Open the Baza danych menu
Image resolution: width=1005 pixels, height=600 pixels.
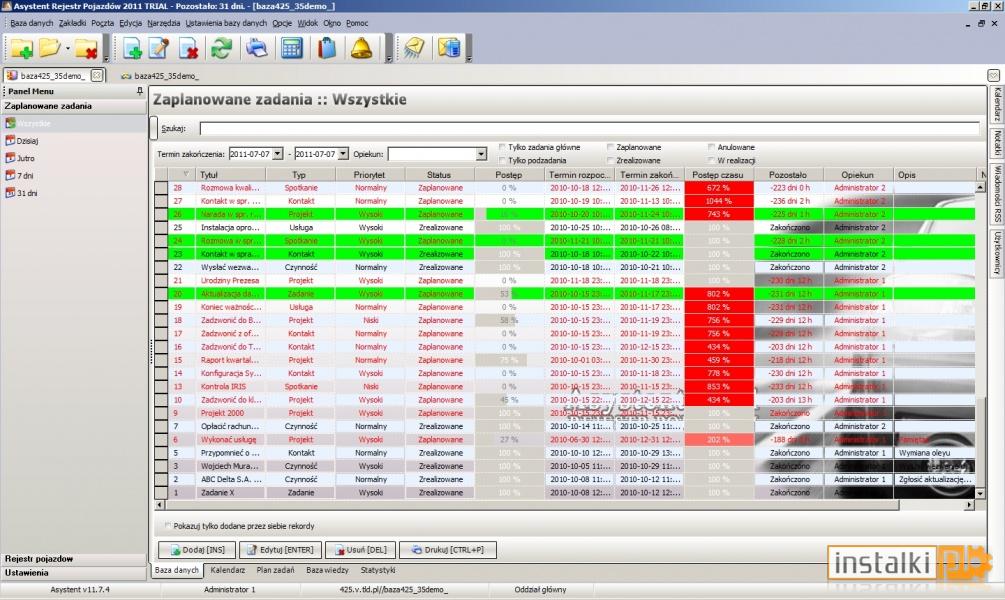pos(31,23)
